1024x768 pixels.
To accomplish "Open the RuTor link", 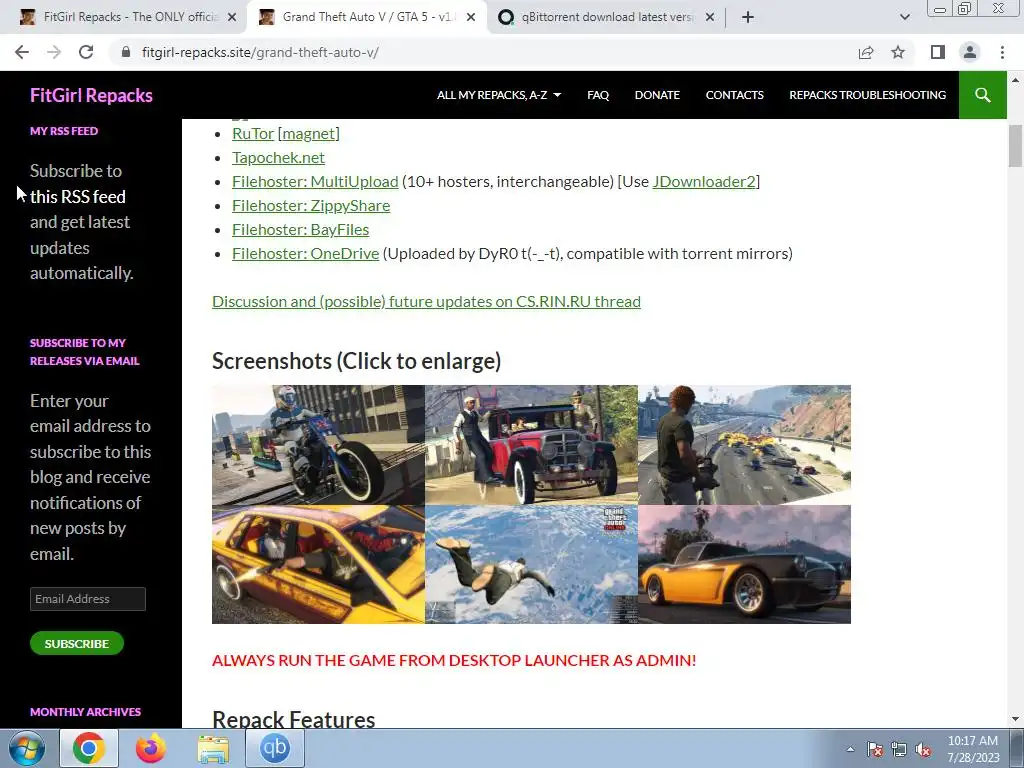I will [253, 133].
